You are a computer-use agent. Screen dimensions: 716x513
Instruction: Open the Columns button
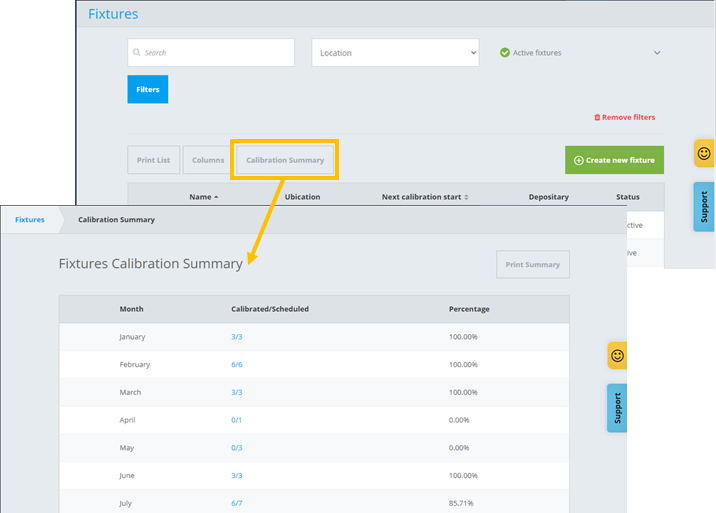pyautogui.click(x=208, y=160)
